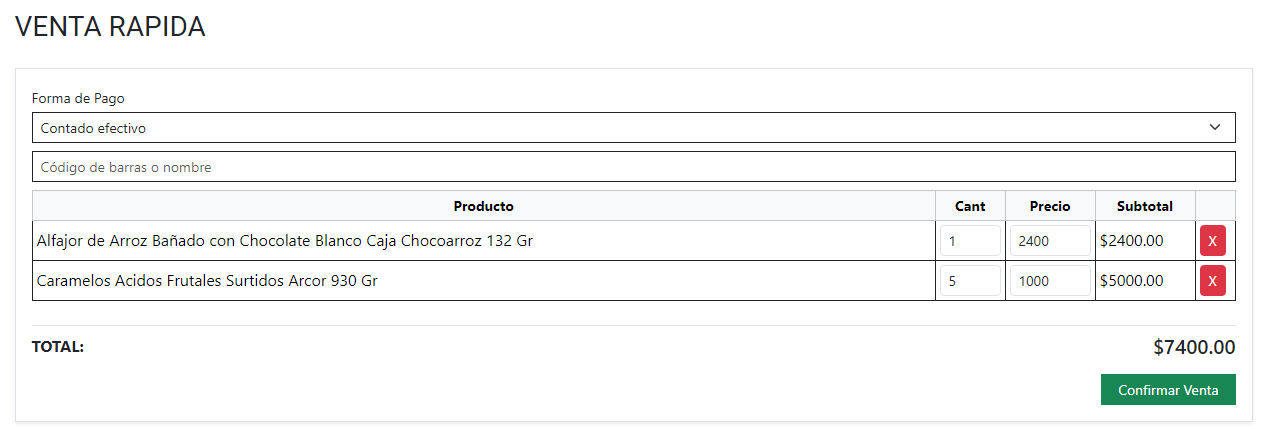Select the Caramelos Acidos Frutales product name

coord(207,281)
